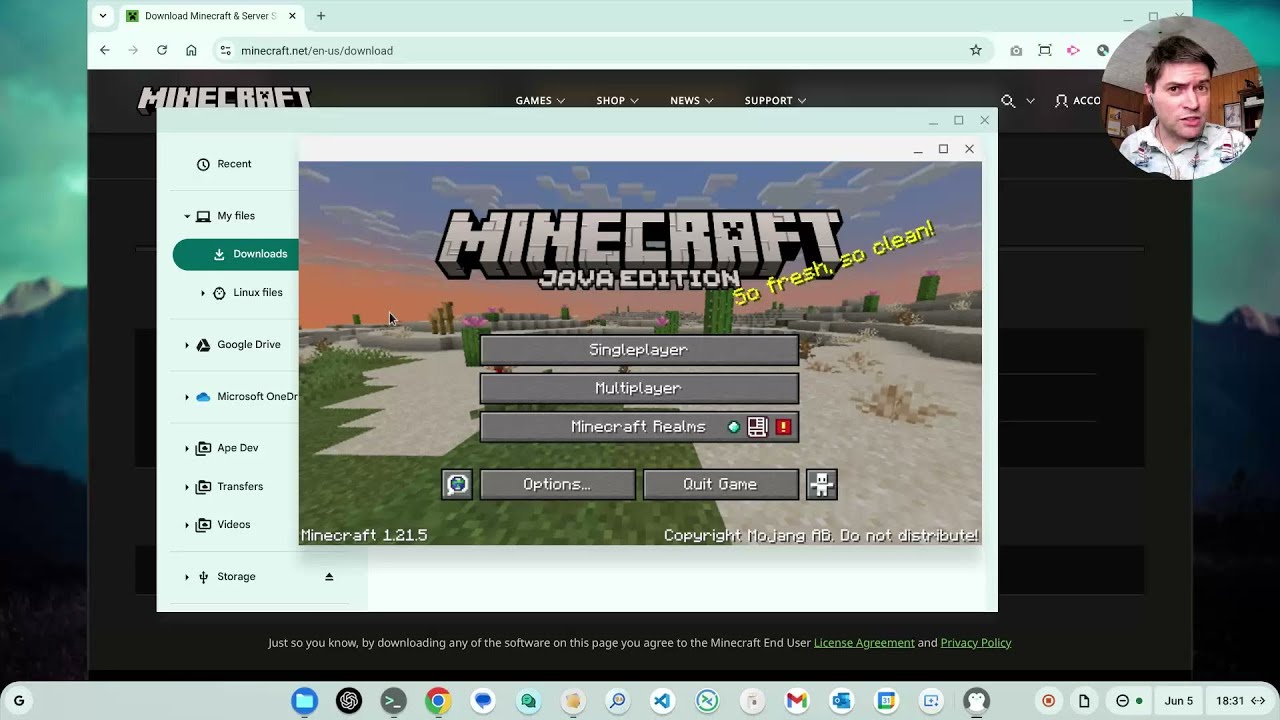This screenshot has width=1280, height=720.
Task: Open Minecraft Realms
Action: coord(639,427)
